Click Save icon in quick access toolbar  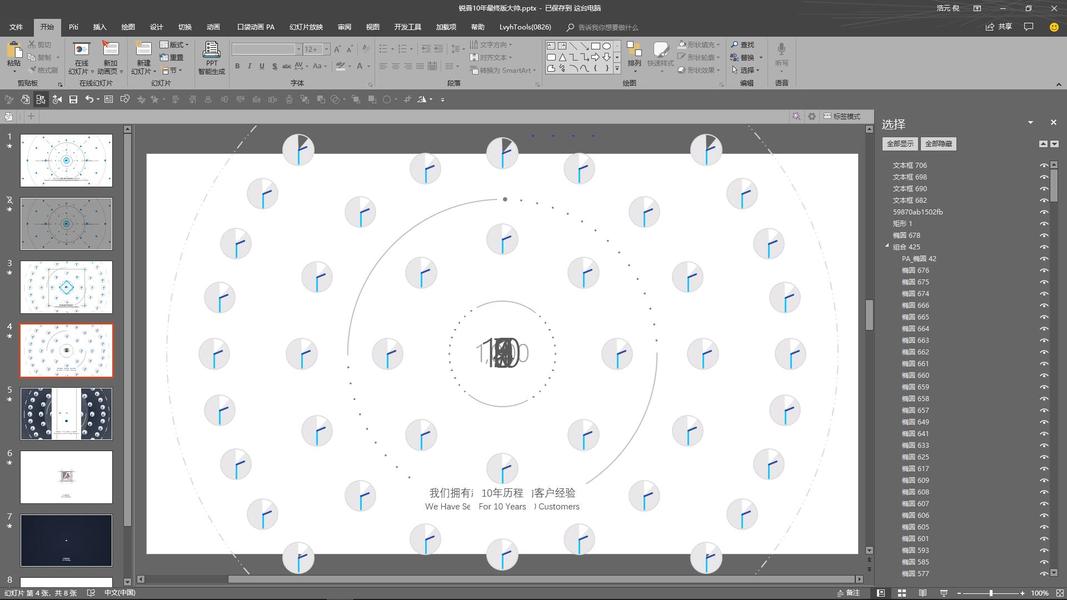73,99
